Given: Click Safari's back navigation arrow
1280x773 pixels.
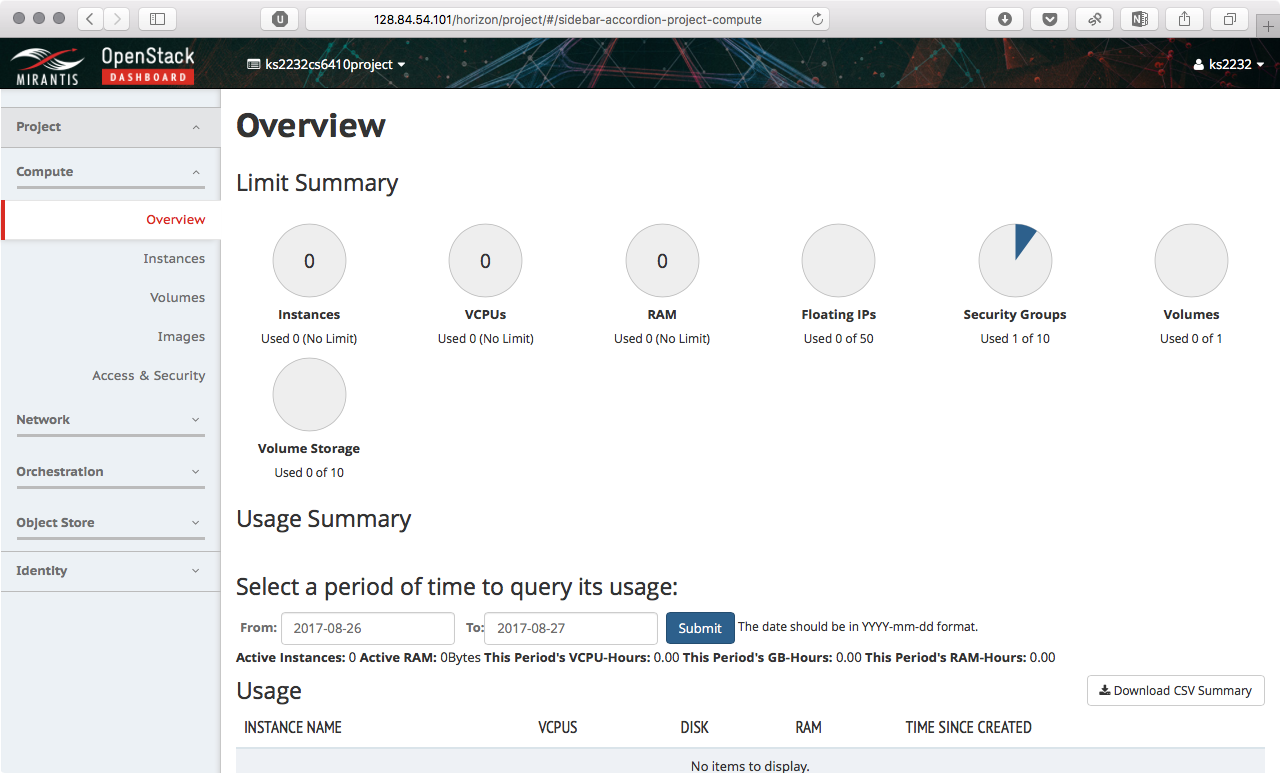Looking at the screenshot, I should [x=90, y=19].
